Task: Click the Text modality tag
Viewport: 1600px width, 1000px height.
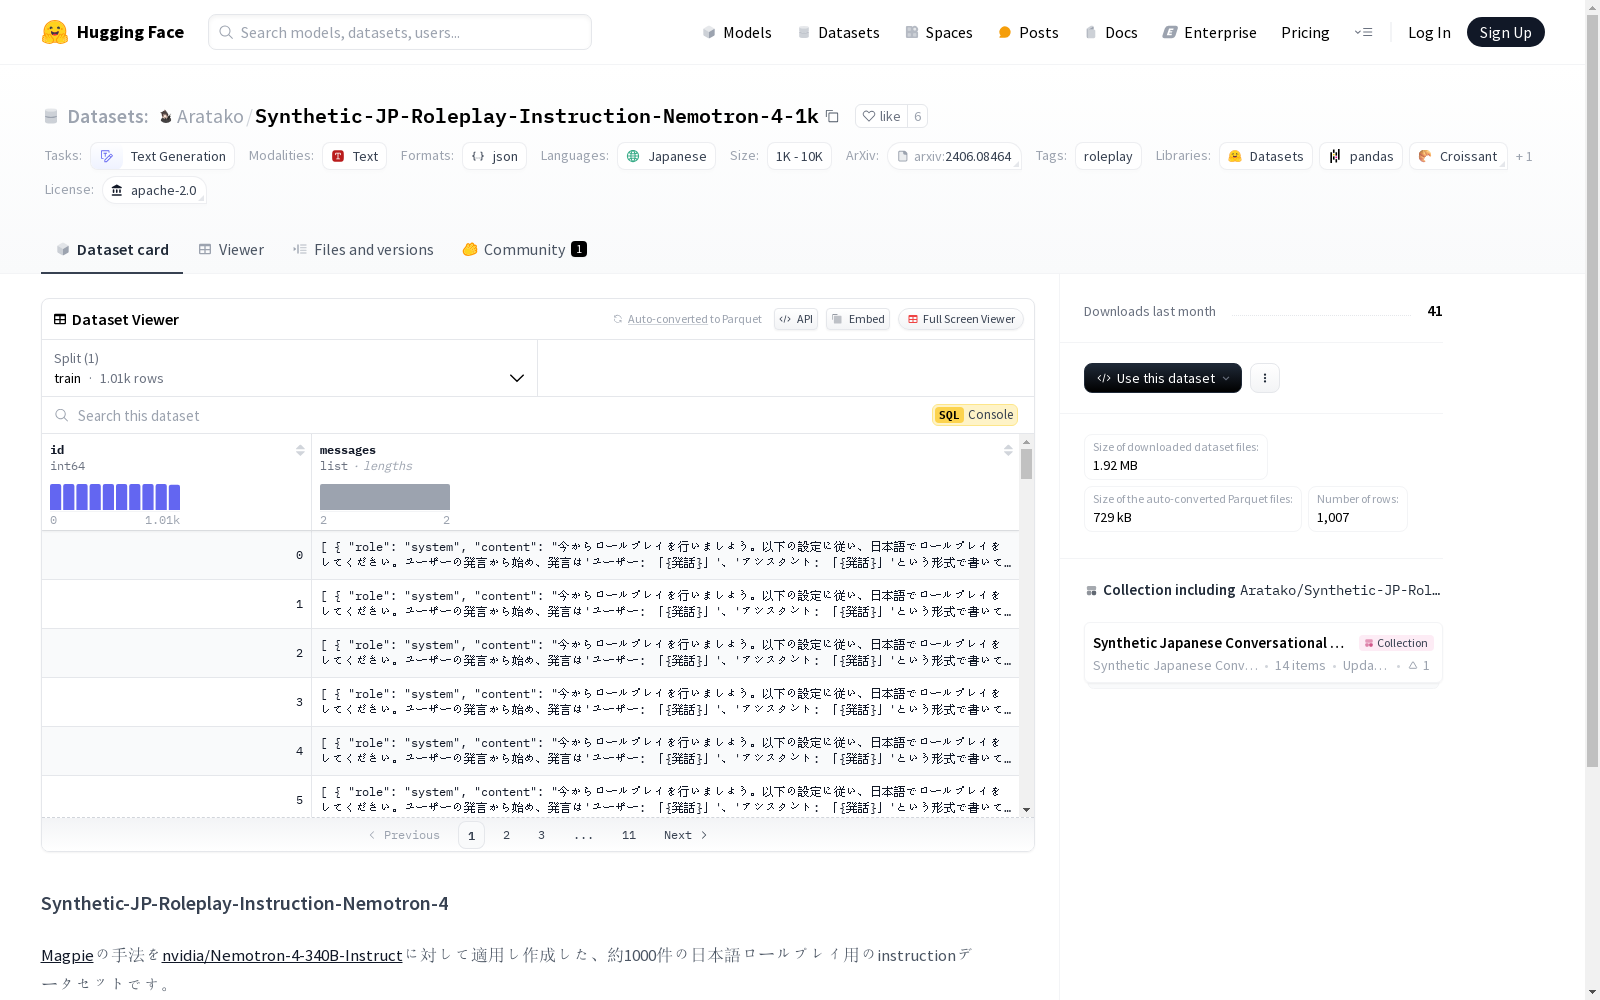Action: [354, 156]
